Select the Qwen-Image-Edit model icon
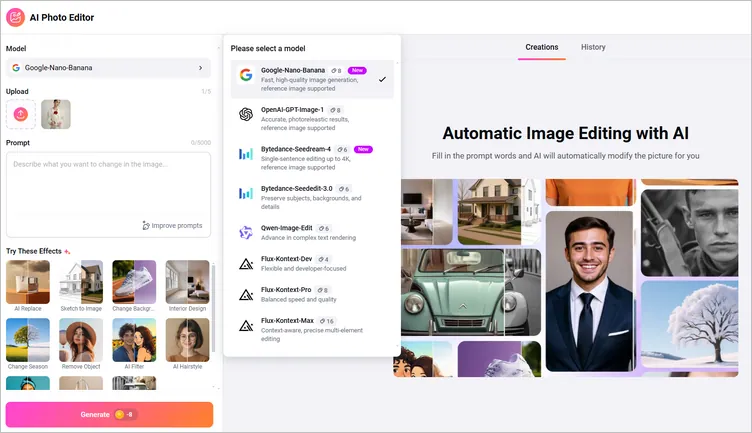The height and width of the screenshot is (433, 752). tap(245, 232)
